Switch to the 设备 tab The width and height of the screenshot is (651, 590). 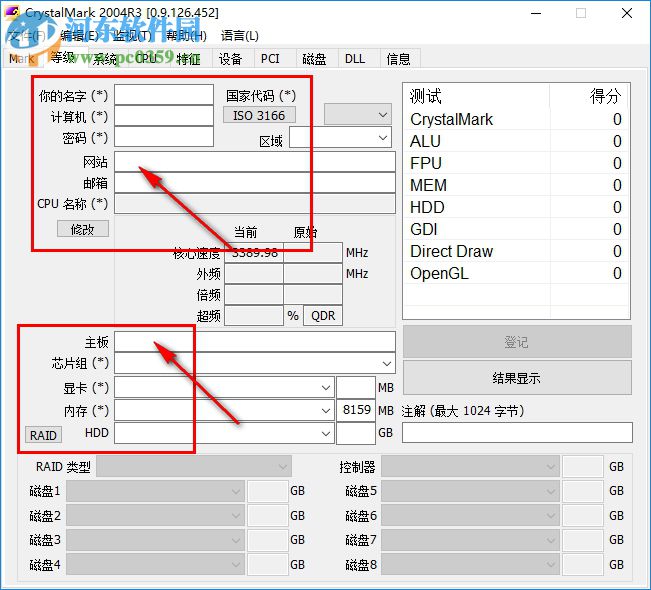coord(230,59)
